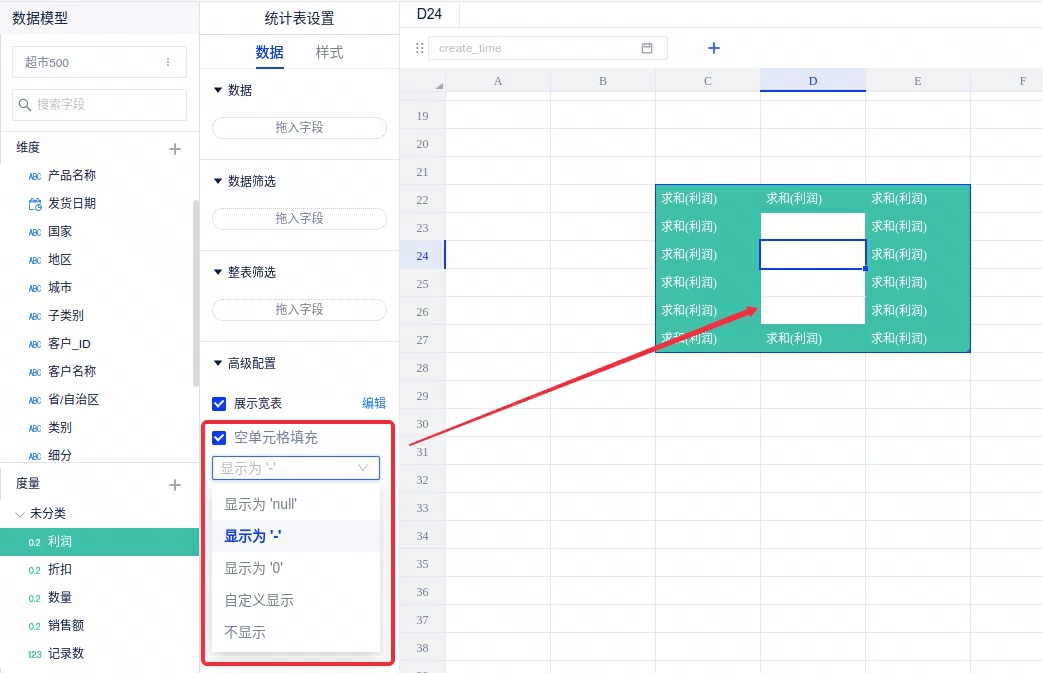Click the 搜索字段 search box
This screenshot has height=673, width=1043.
(x=100, y=104)
